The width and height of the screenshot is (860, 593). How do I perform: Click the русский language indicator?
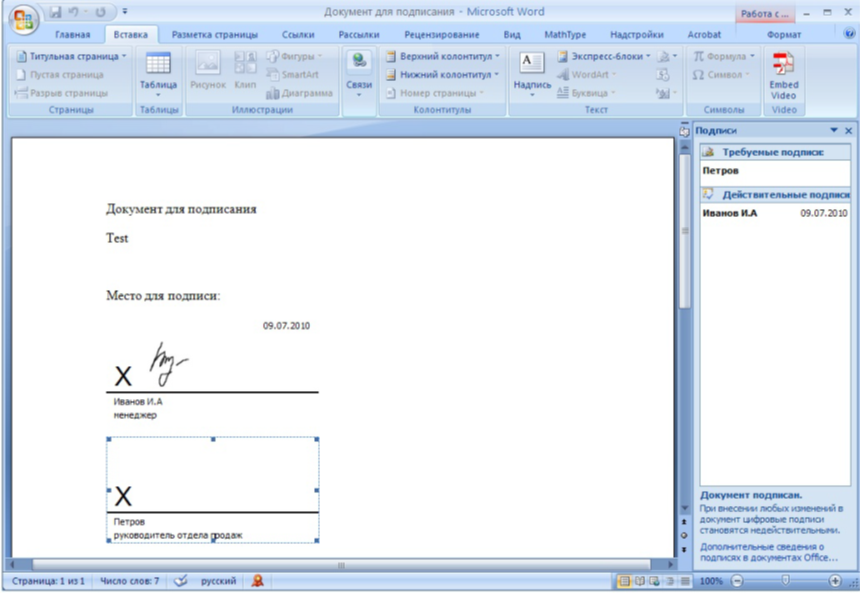(218, 581)
